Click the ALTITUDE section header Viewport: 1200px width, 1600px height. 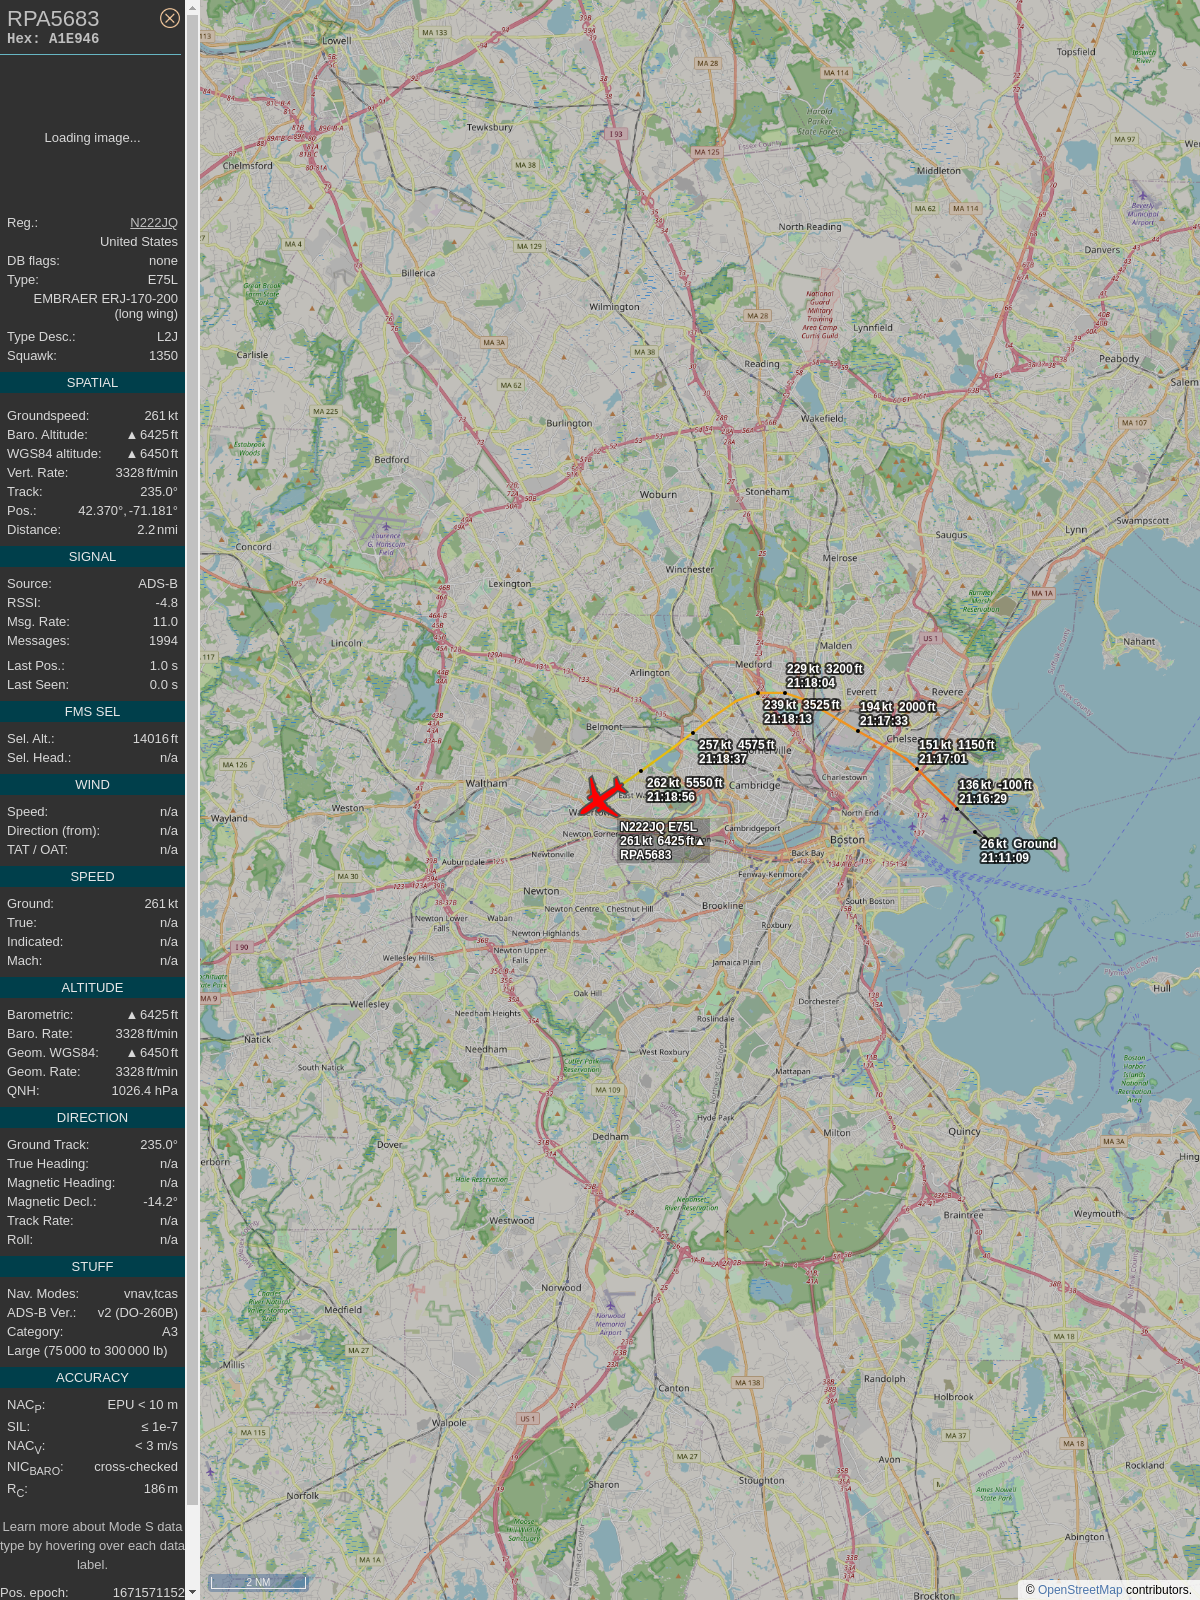[x=92, y=988]
